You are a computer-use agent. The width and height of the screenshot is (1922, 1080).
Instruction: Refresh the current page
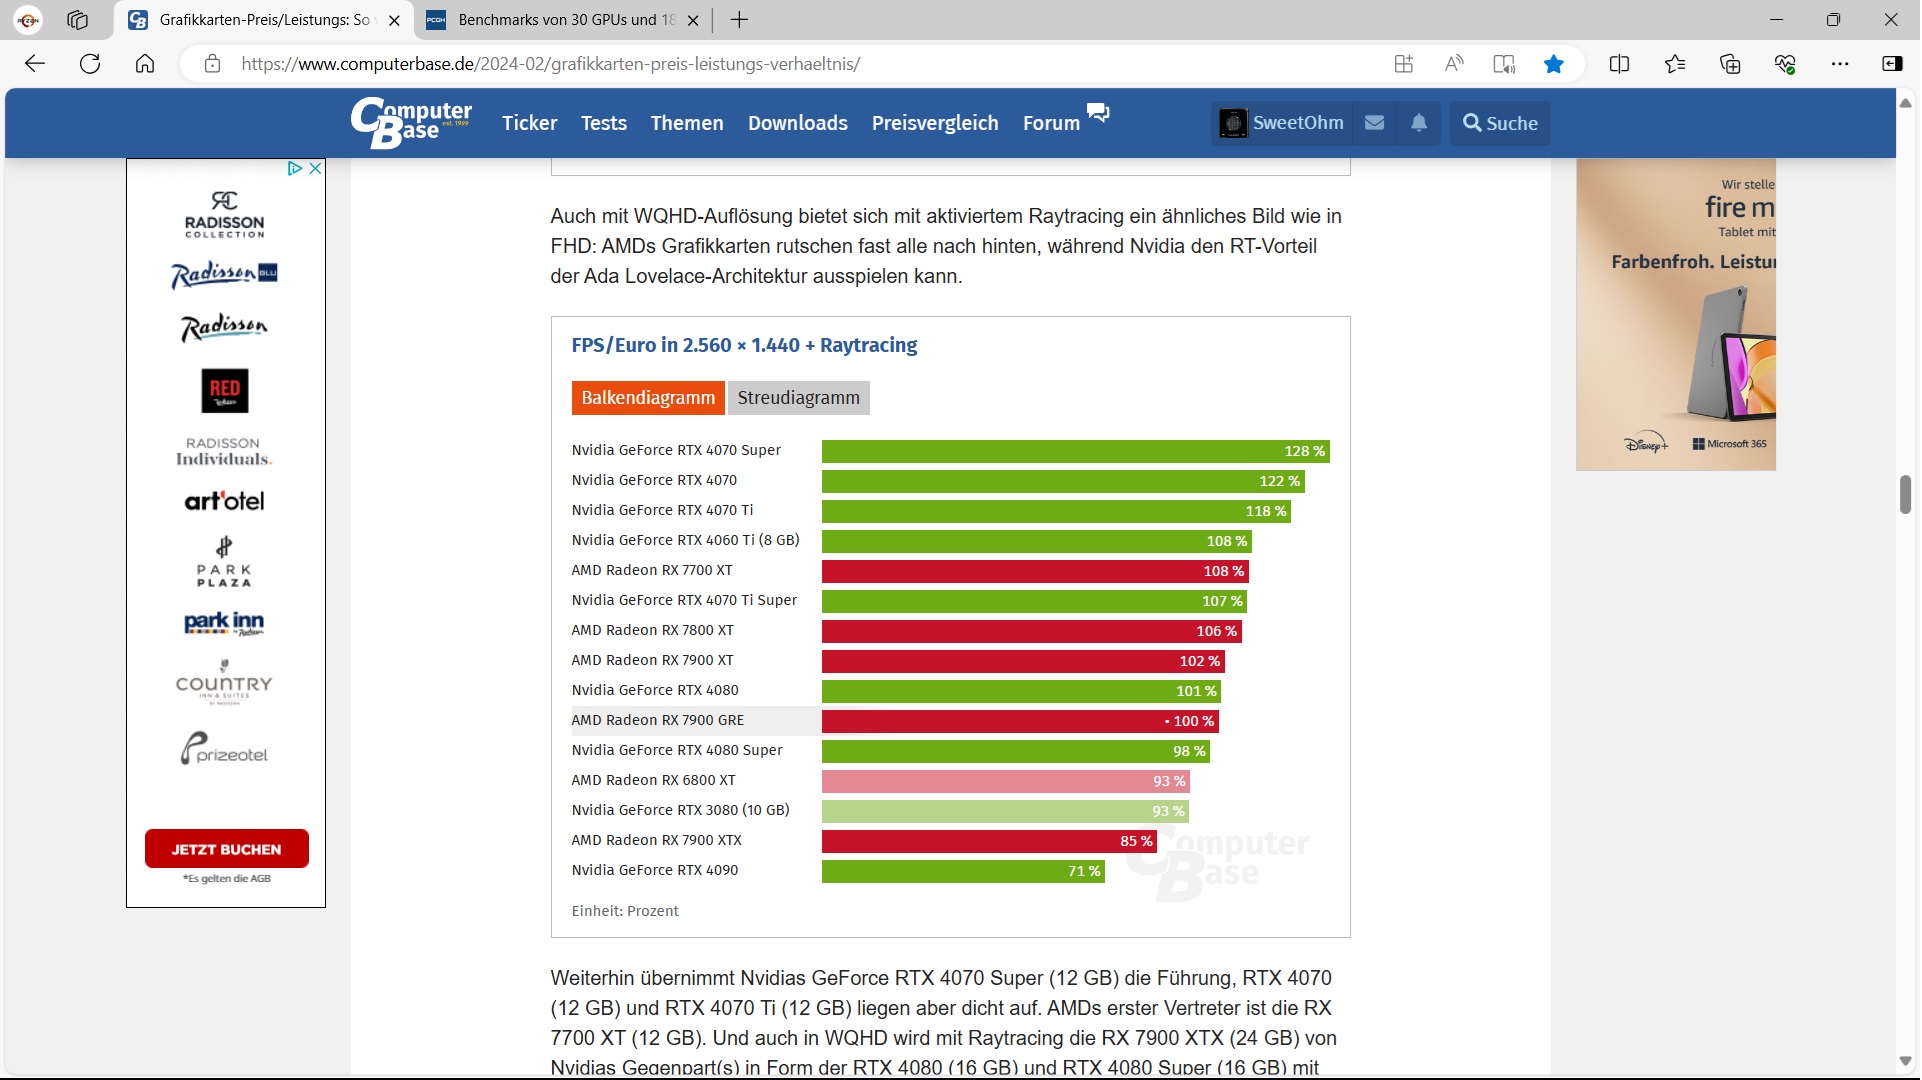[x=90, y=64]
